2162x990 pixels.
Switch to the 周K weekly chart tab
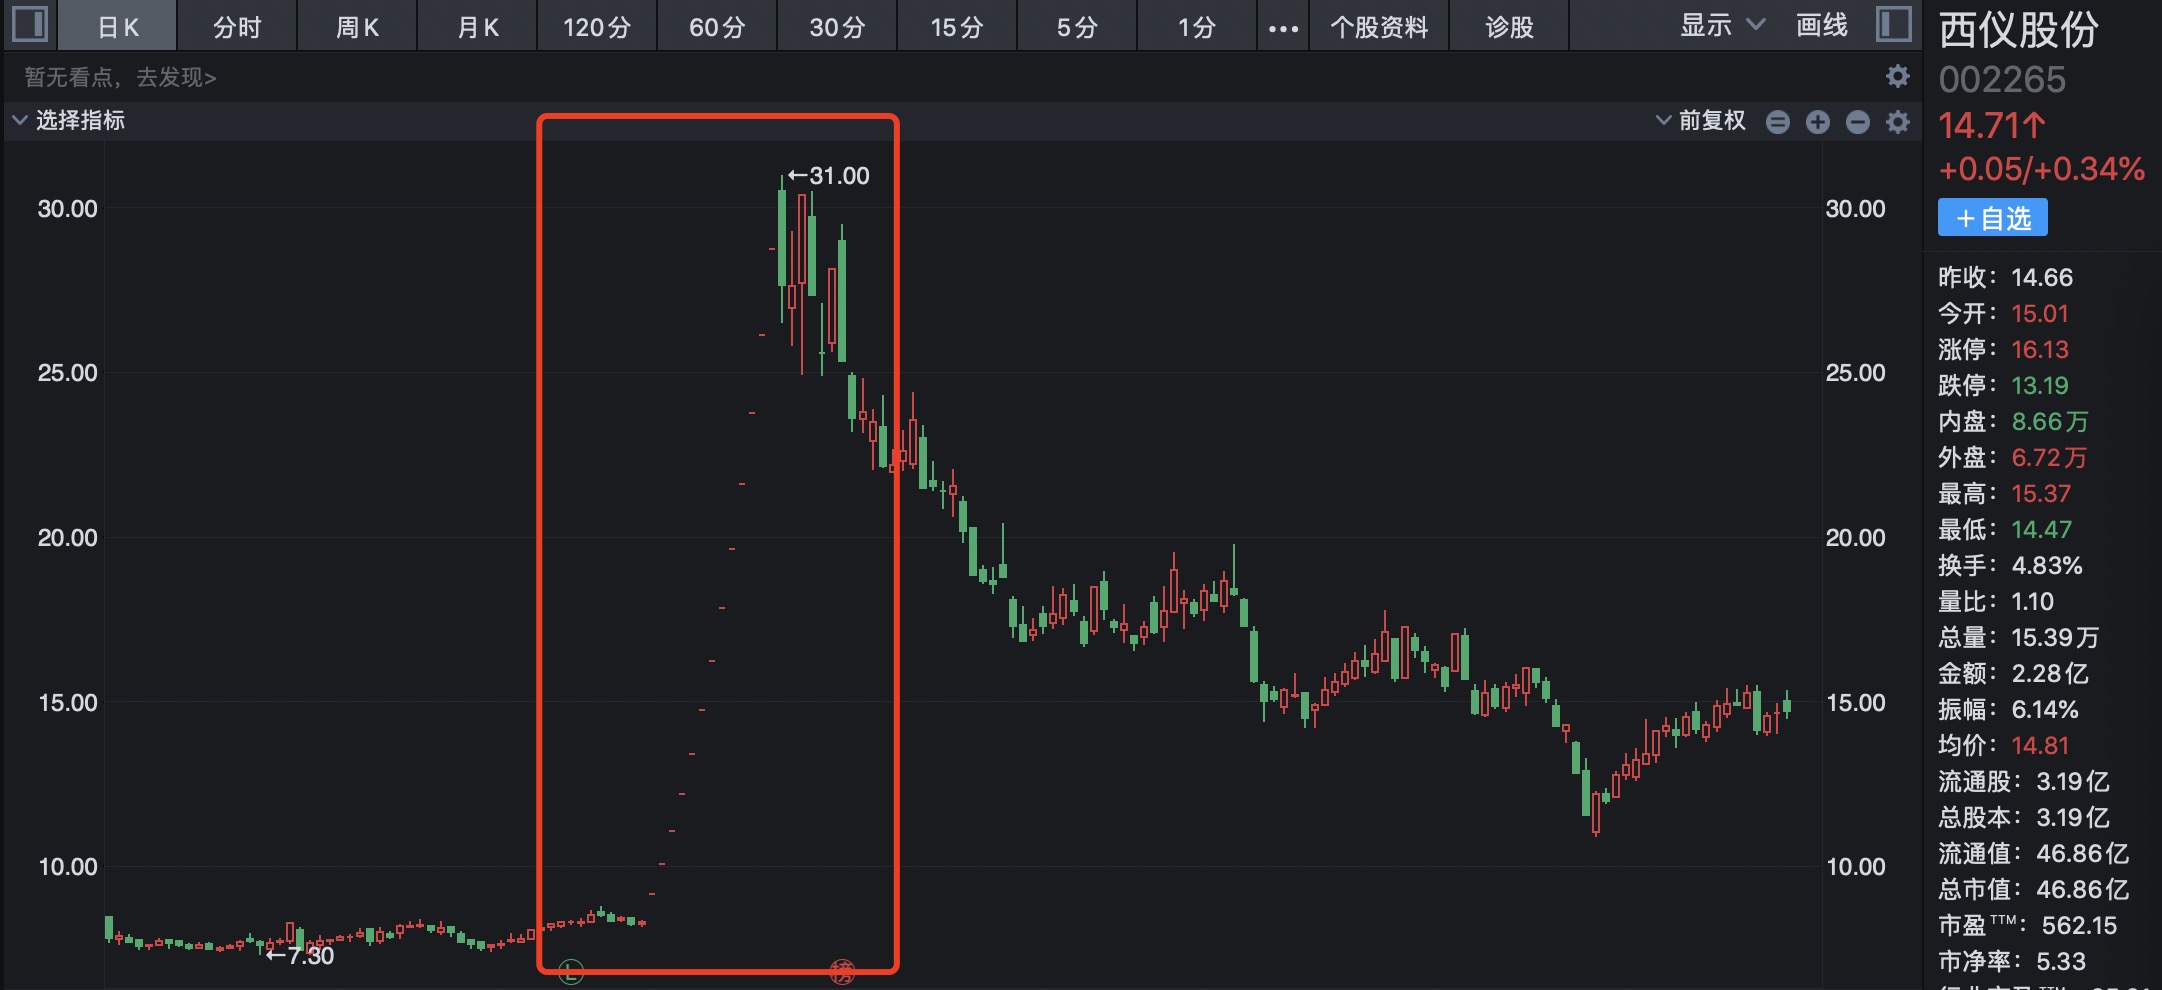click(357, 27)
